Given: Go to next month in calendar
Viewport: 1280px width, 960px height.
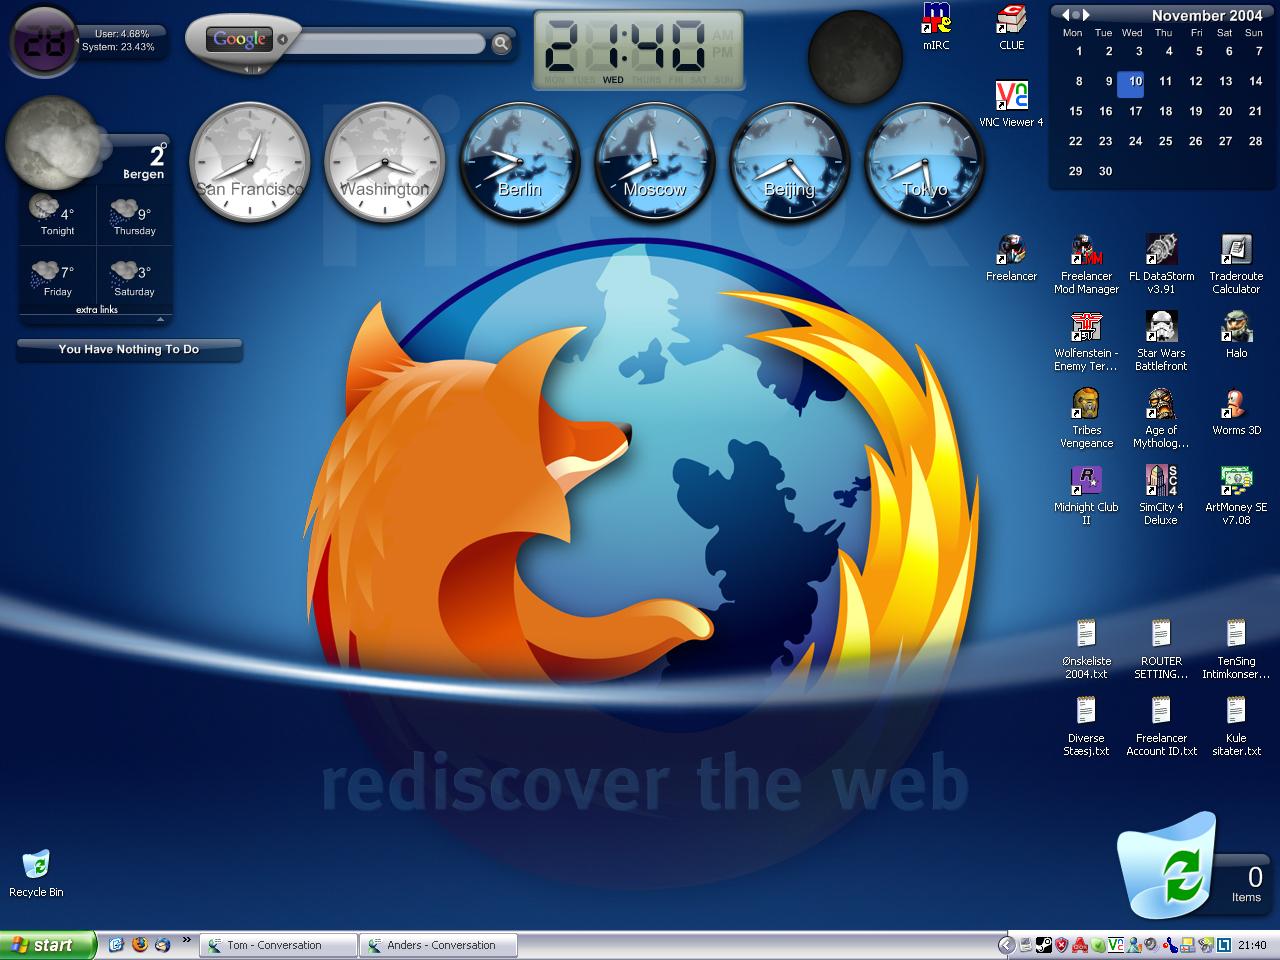Looking at the screenshot, I should click(1087, 15).
